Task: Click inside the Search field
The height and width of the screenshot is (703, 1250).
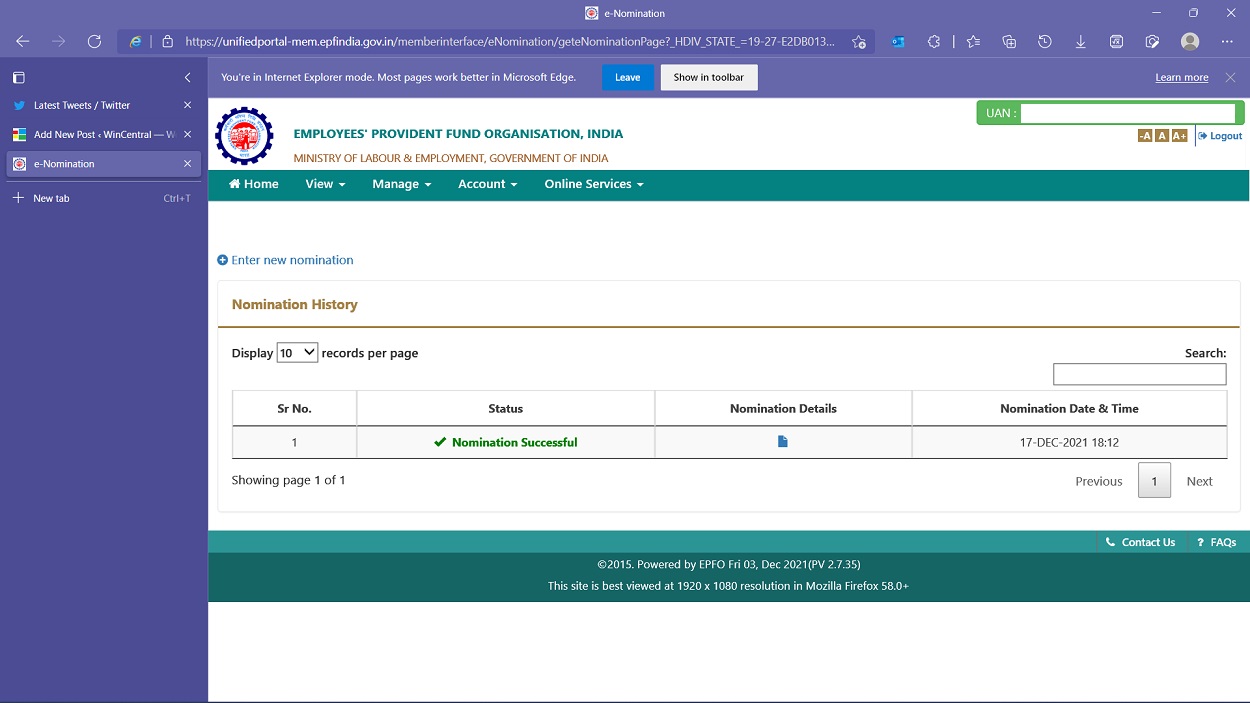Action: coord(1139,373)
